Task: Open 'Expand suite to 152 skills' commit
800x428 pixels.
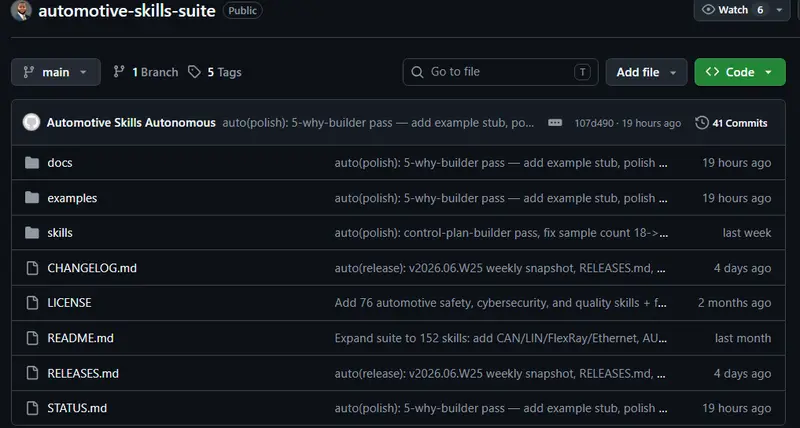Action: [501, 338]
